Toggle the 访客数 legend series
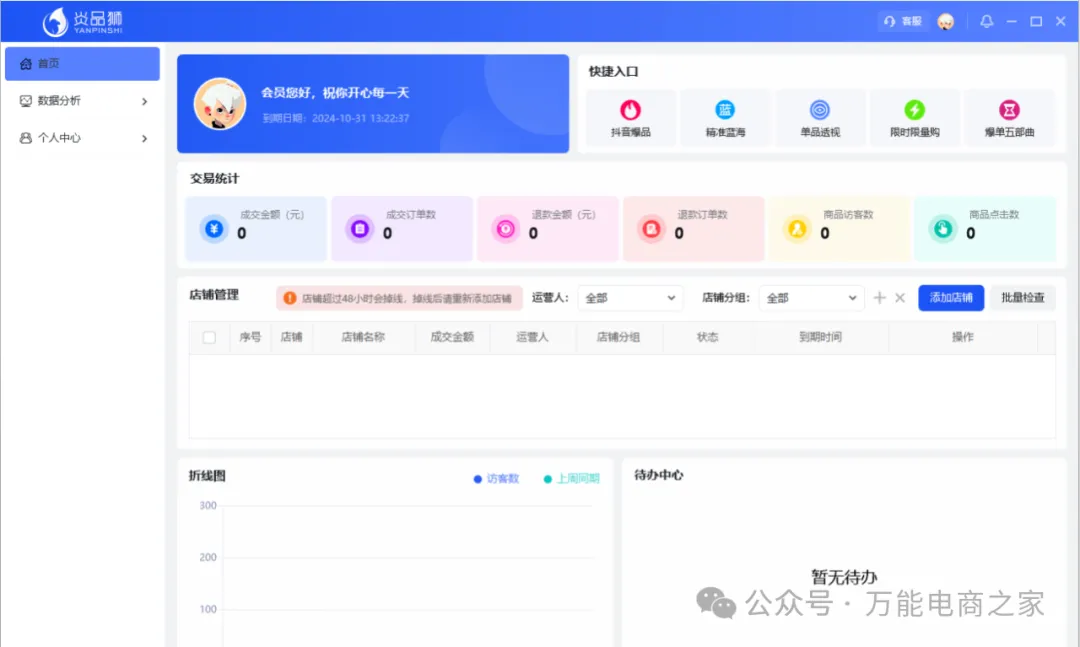The height and width of the screenshot is (647, 1080). (497, 479)
